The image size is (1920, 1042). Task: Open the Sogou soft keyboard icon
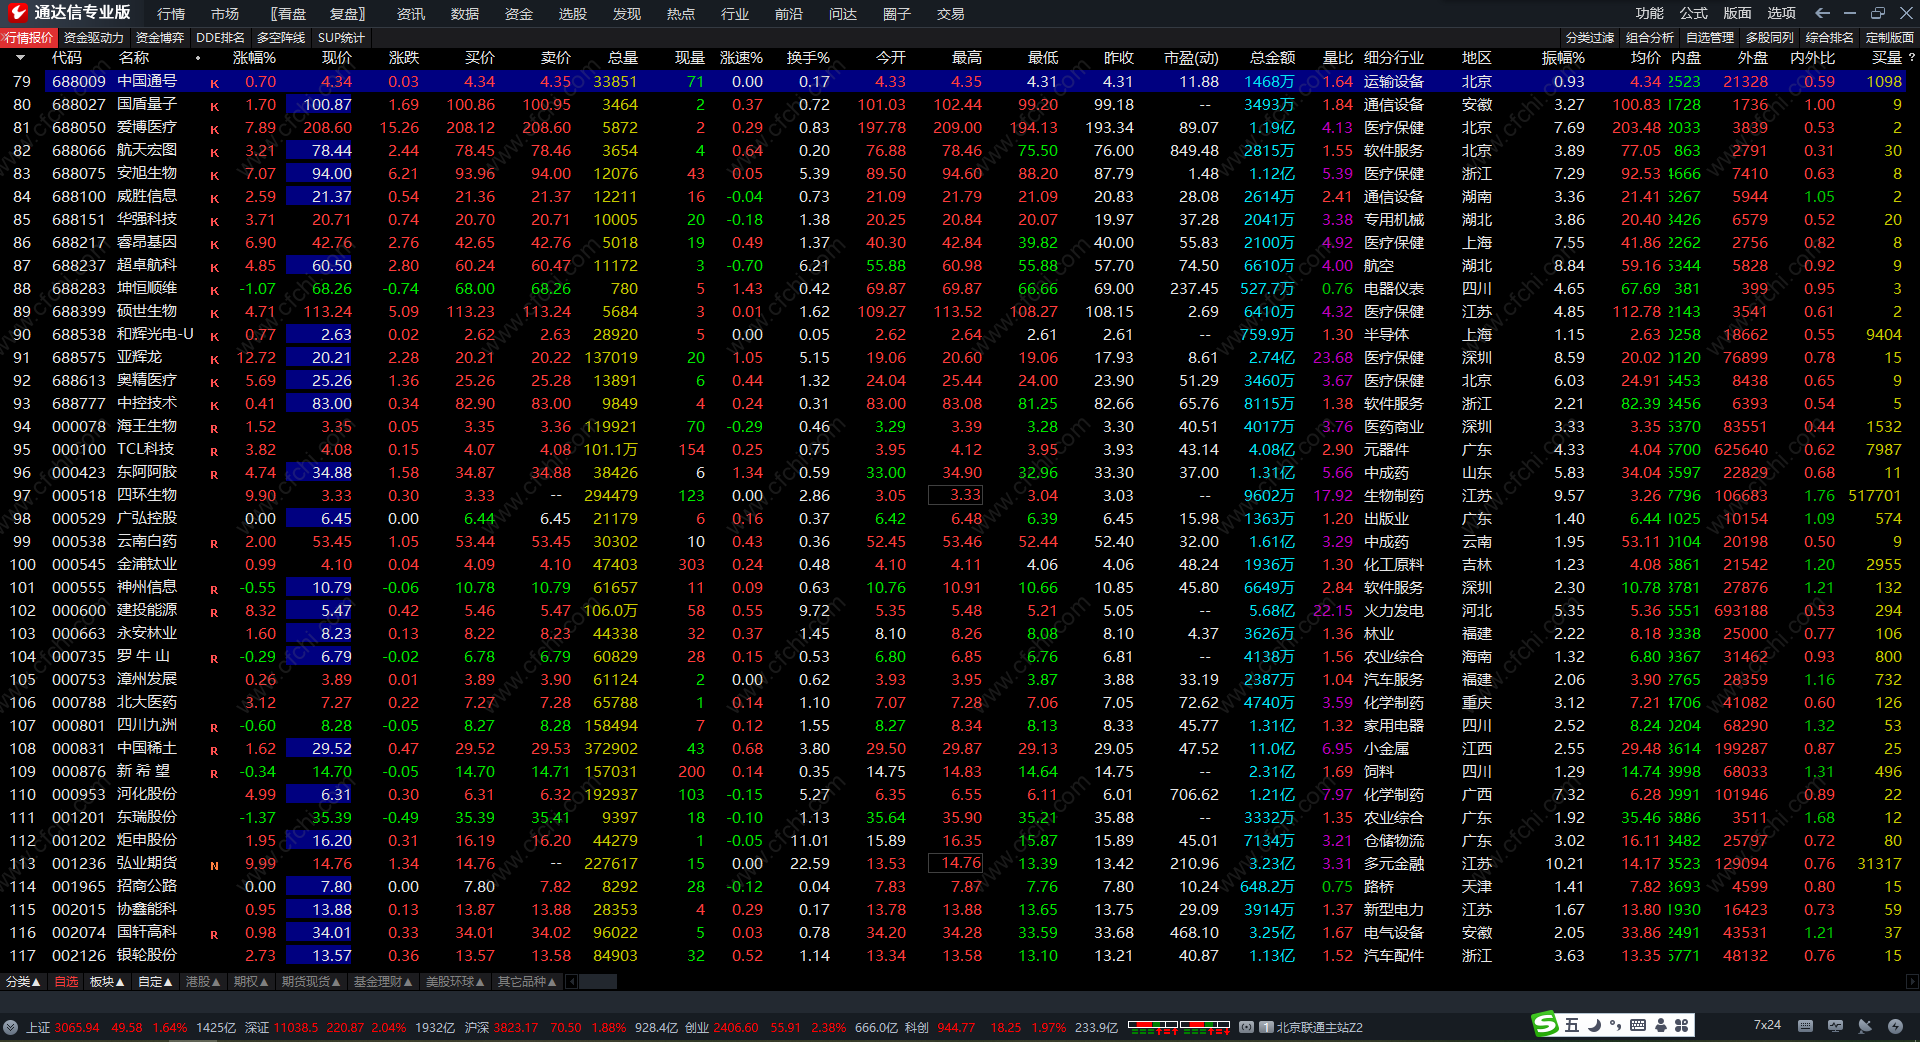[1638, 1025]
